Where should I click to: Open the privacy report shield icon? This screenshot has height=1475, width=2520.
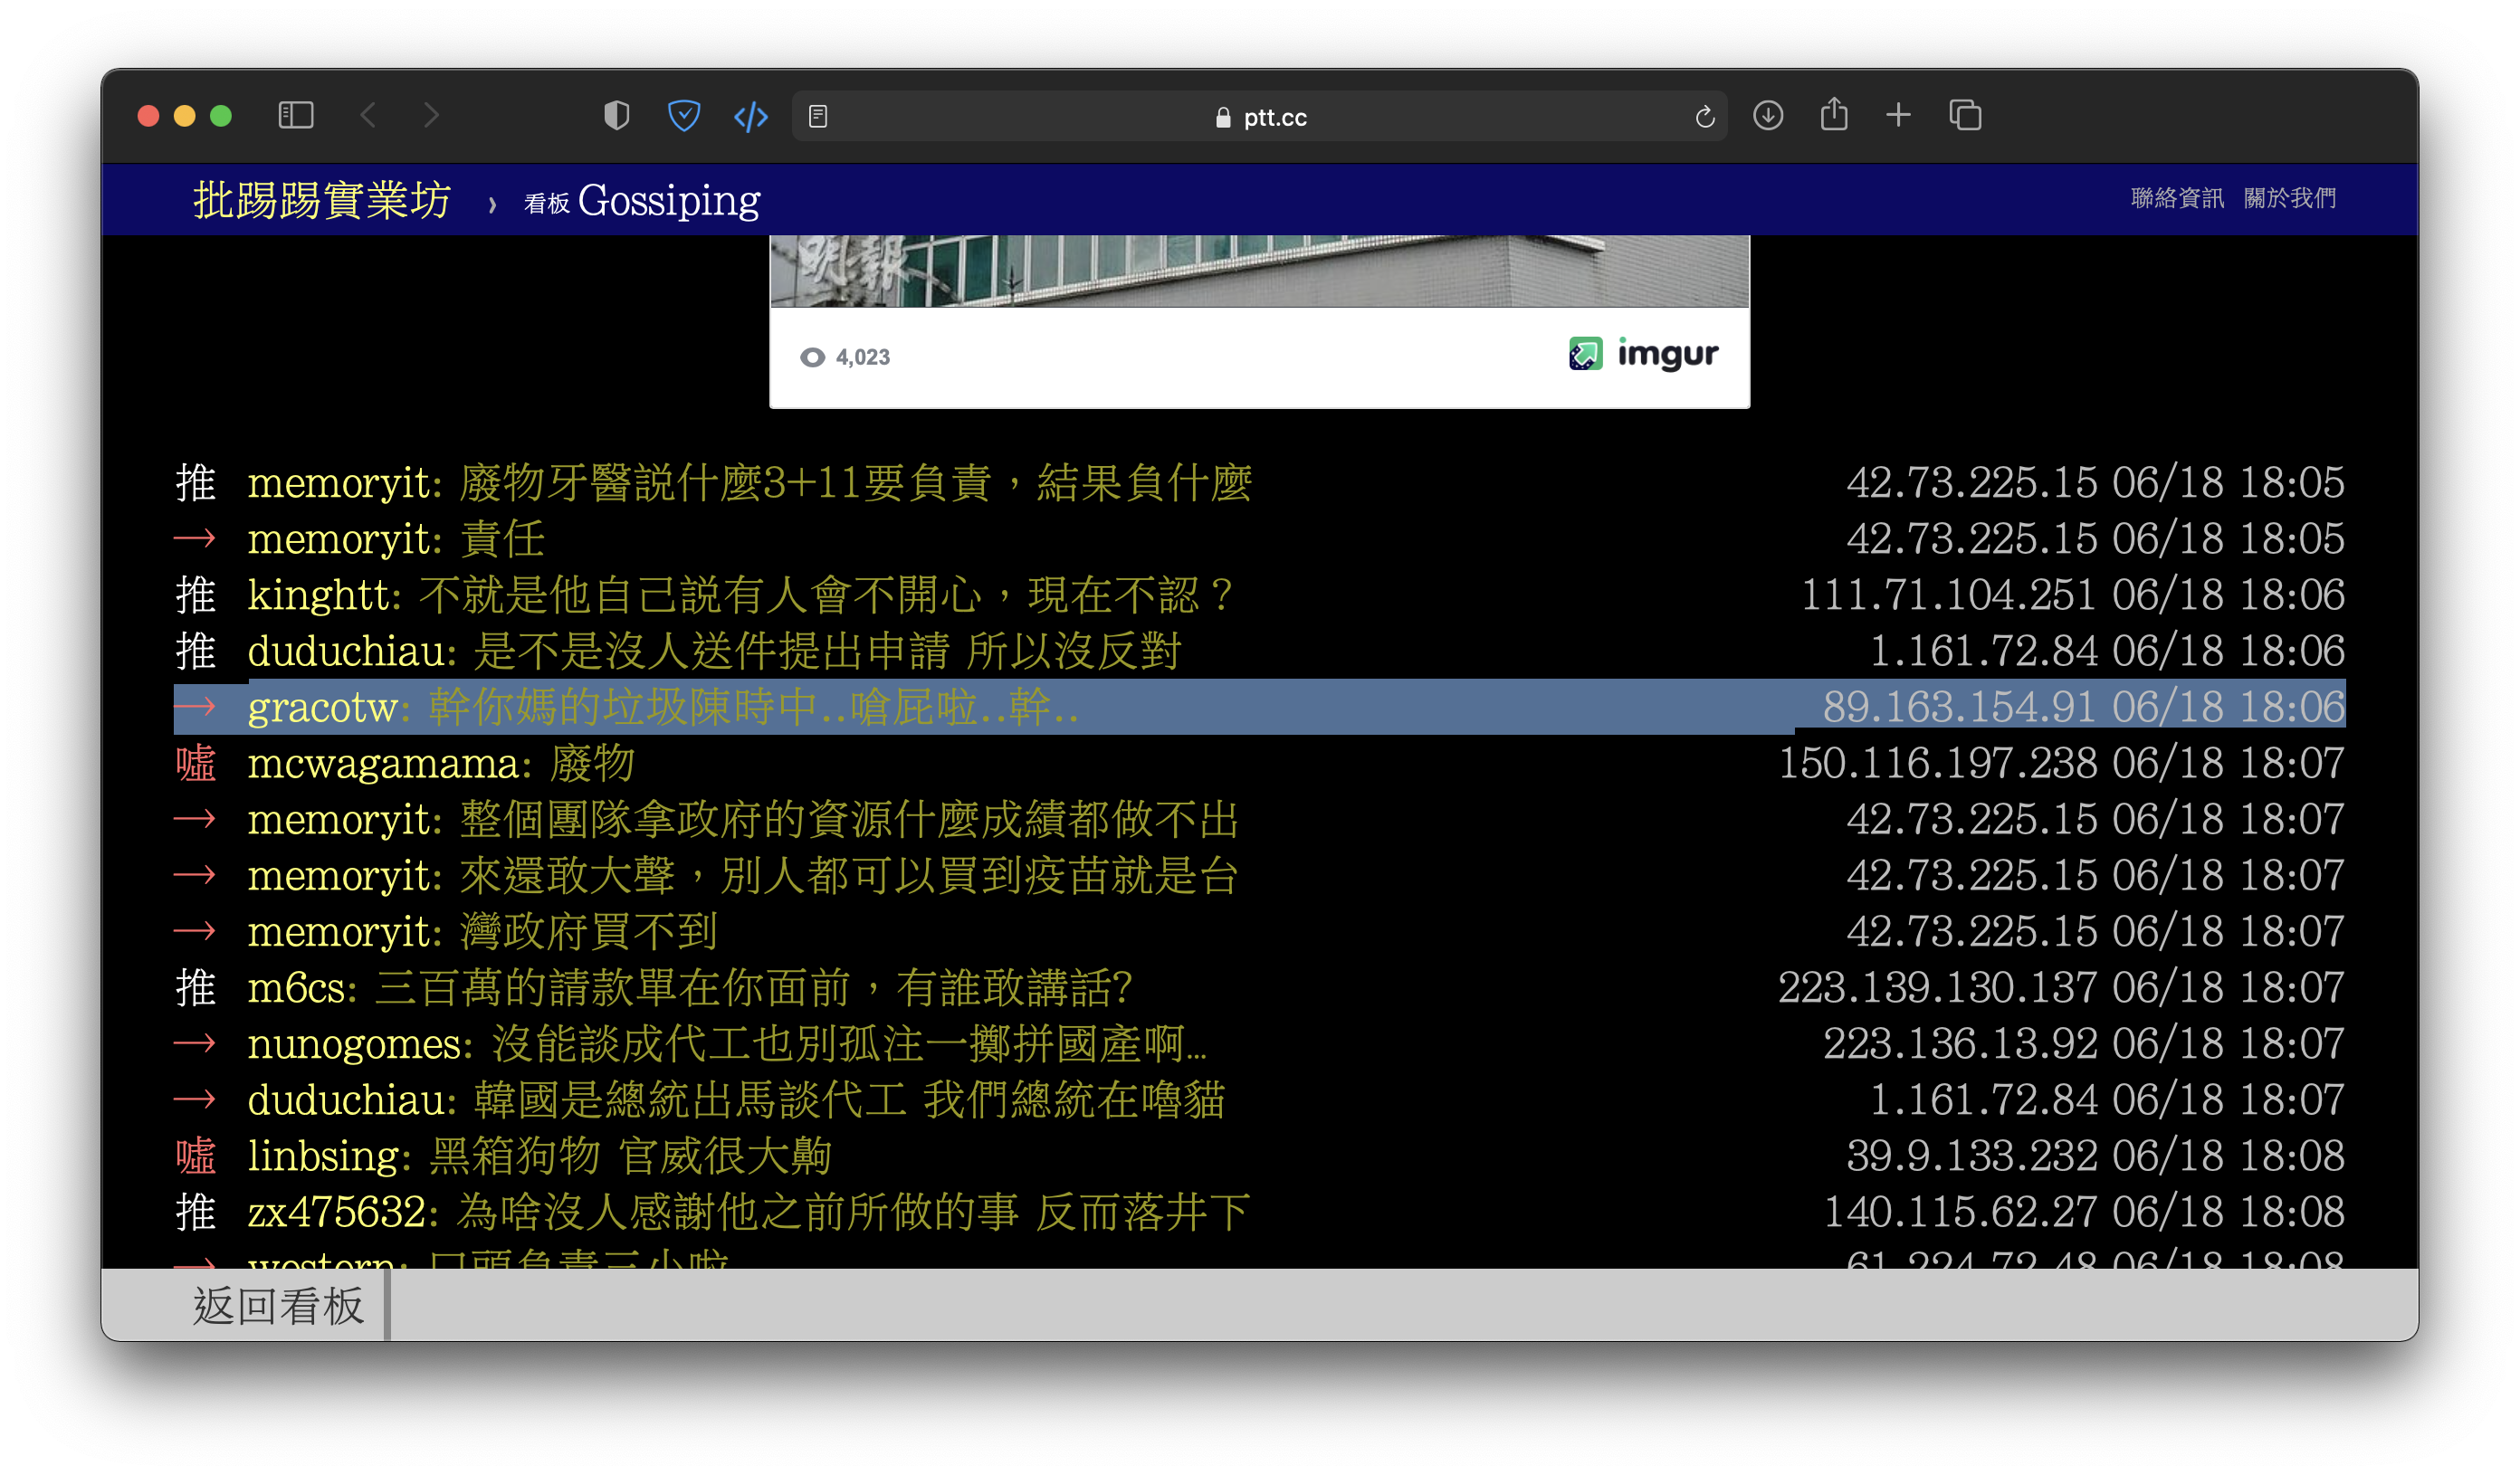click(x=617, y=116)
